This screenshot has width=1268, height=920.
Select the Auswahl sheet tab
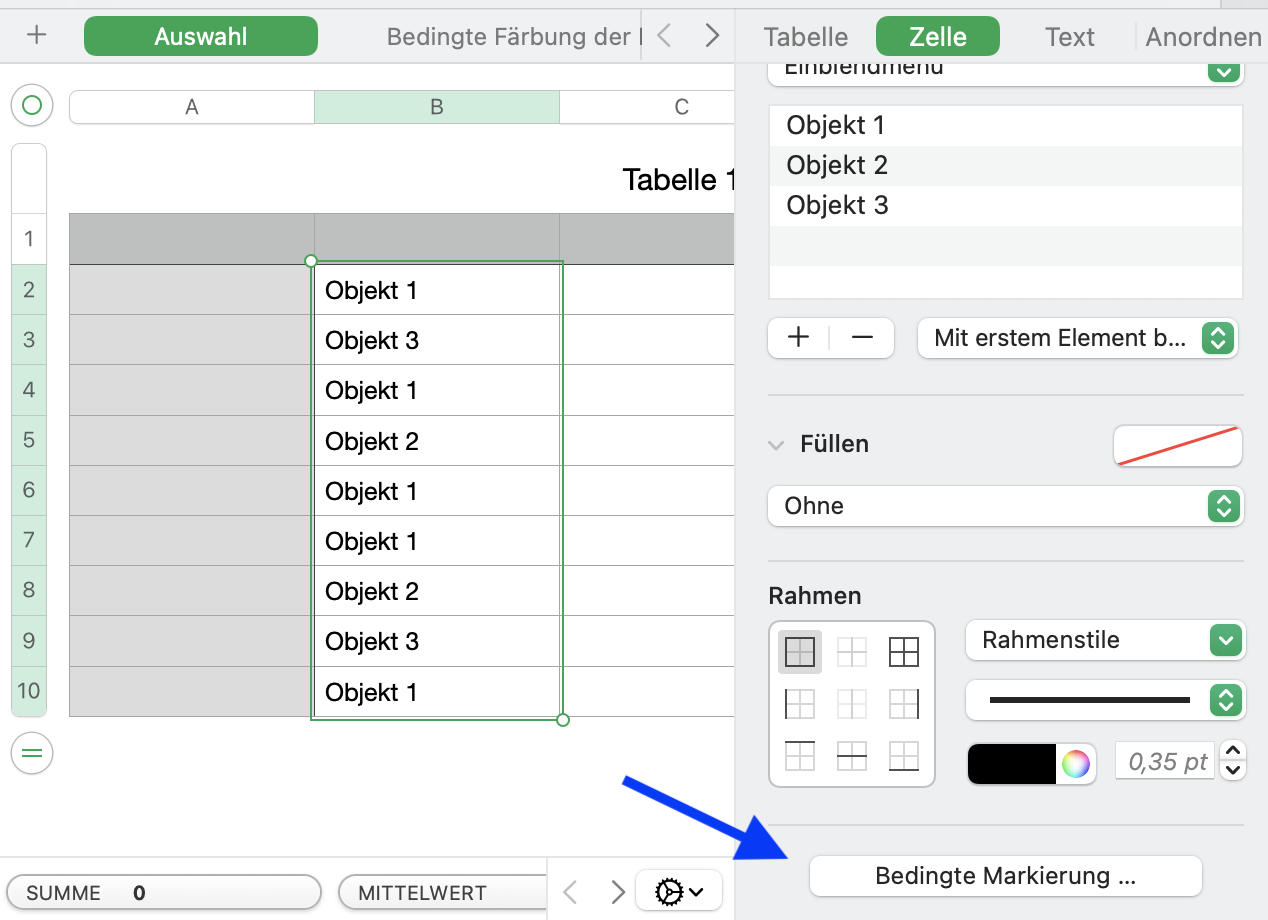201,37
